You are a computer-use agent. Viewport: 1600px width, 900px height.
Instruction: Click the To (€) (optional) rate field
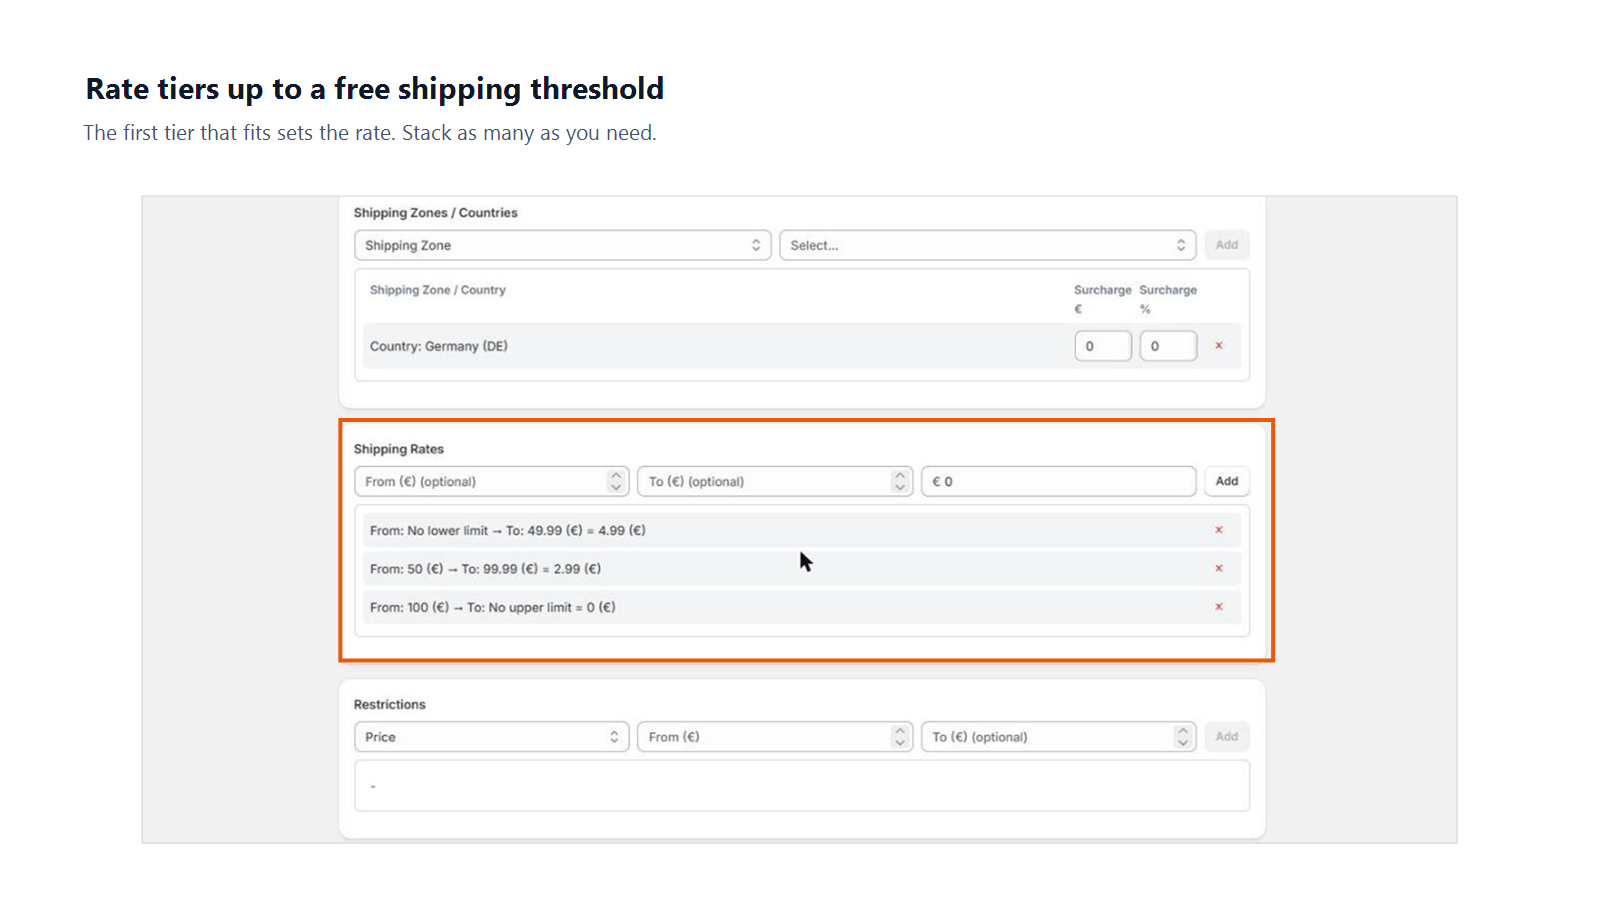(x=775, y=481)
